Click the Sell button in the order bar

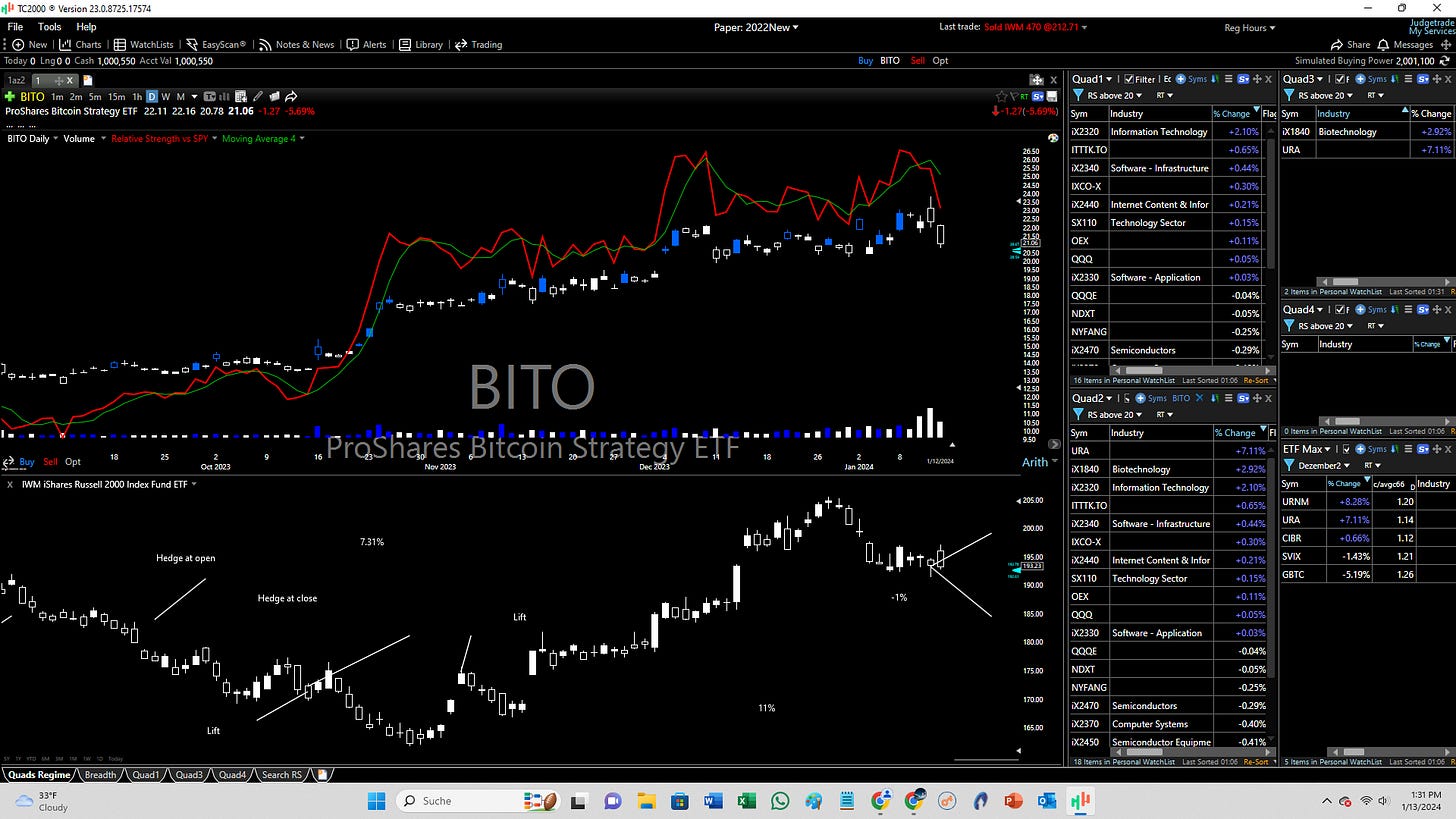point(917,61)
